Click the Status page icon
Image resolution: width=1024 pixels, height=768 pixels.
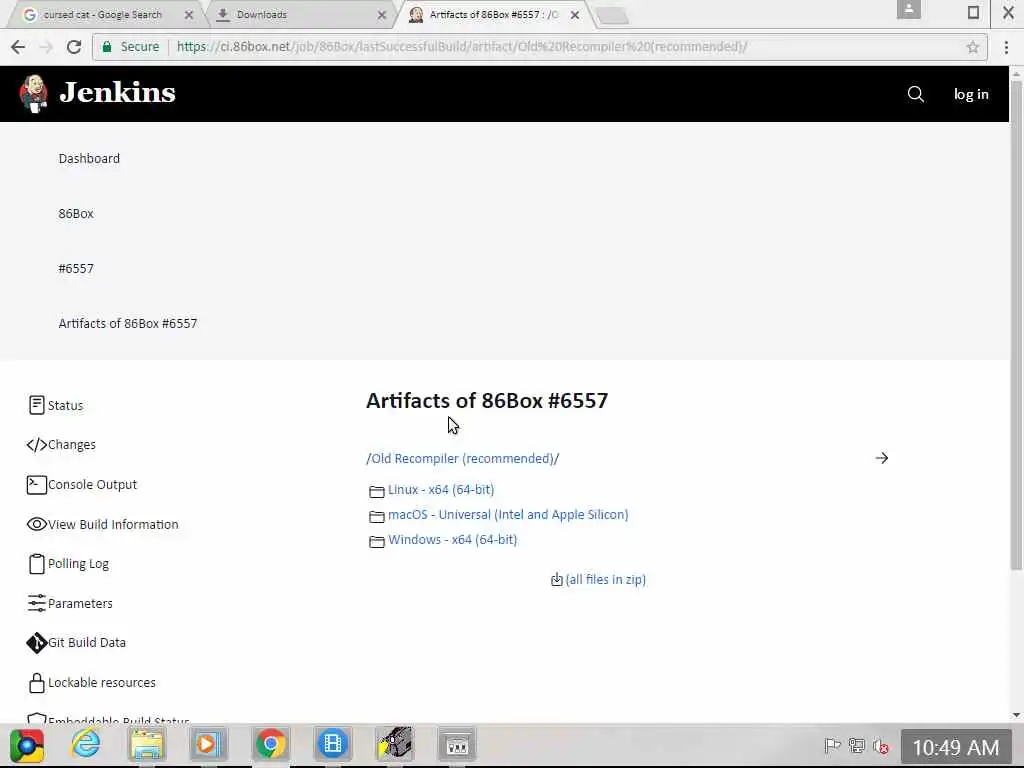pyautogui.click(x=37, y=405)
